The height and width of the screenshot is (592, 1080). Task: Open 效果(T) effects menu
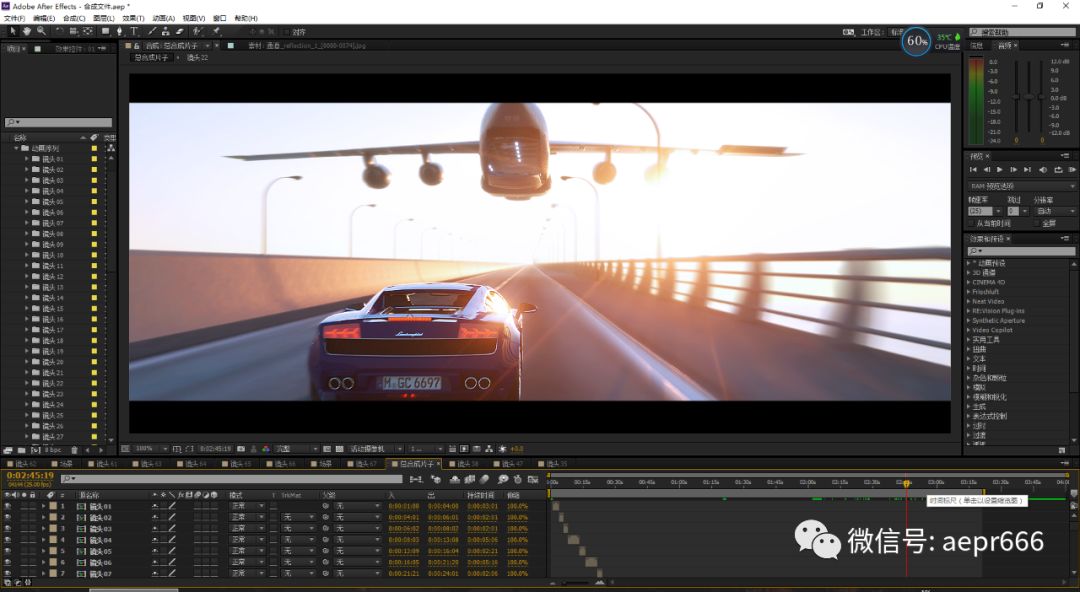tap(133, 18)
